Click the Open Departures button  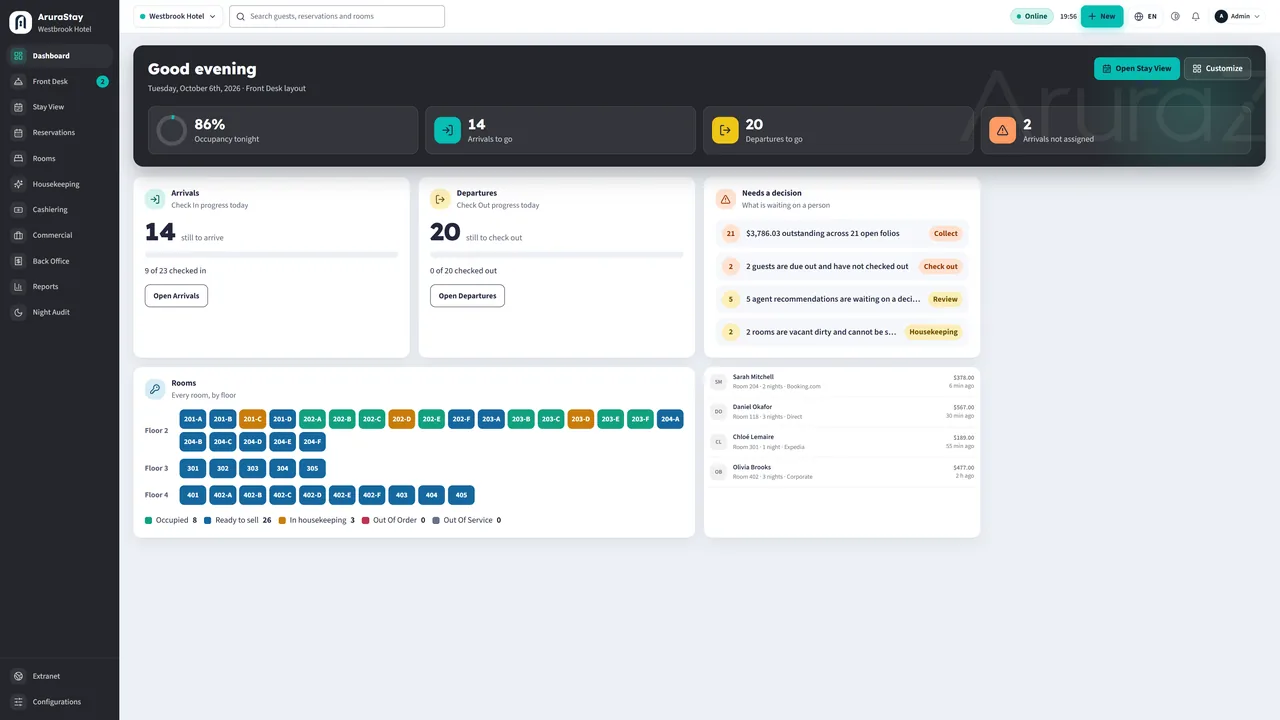[x=467, y=296]
